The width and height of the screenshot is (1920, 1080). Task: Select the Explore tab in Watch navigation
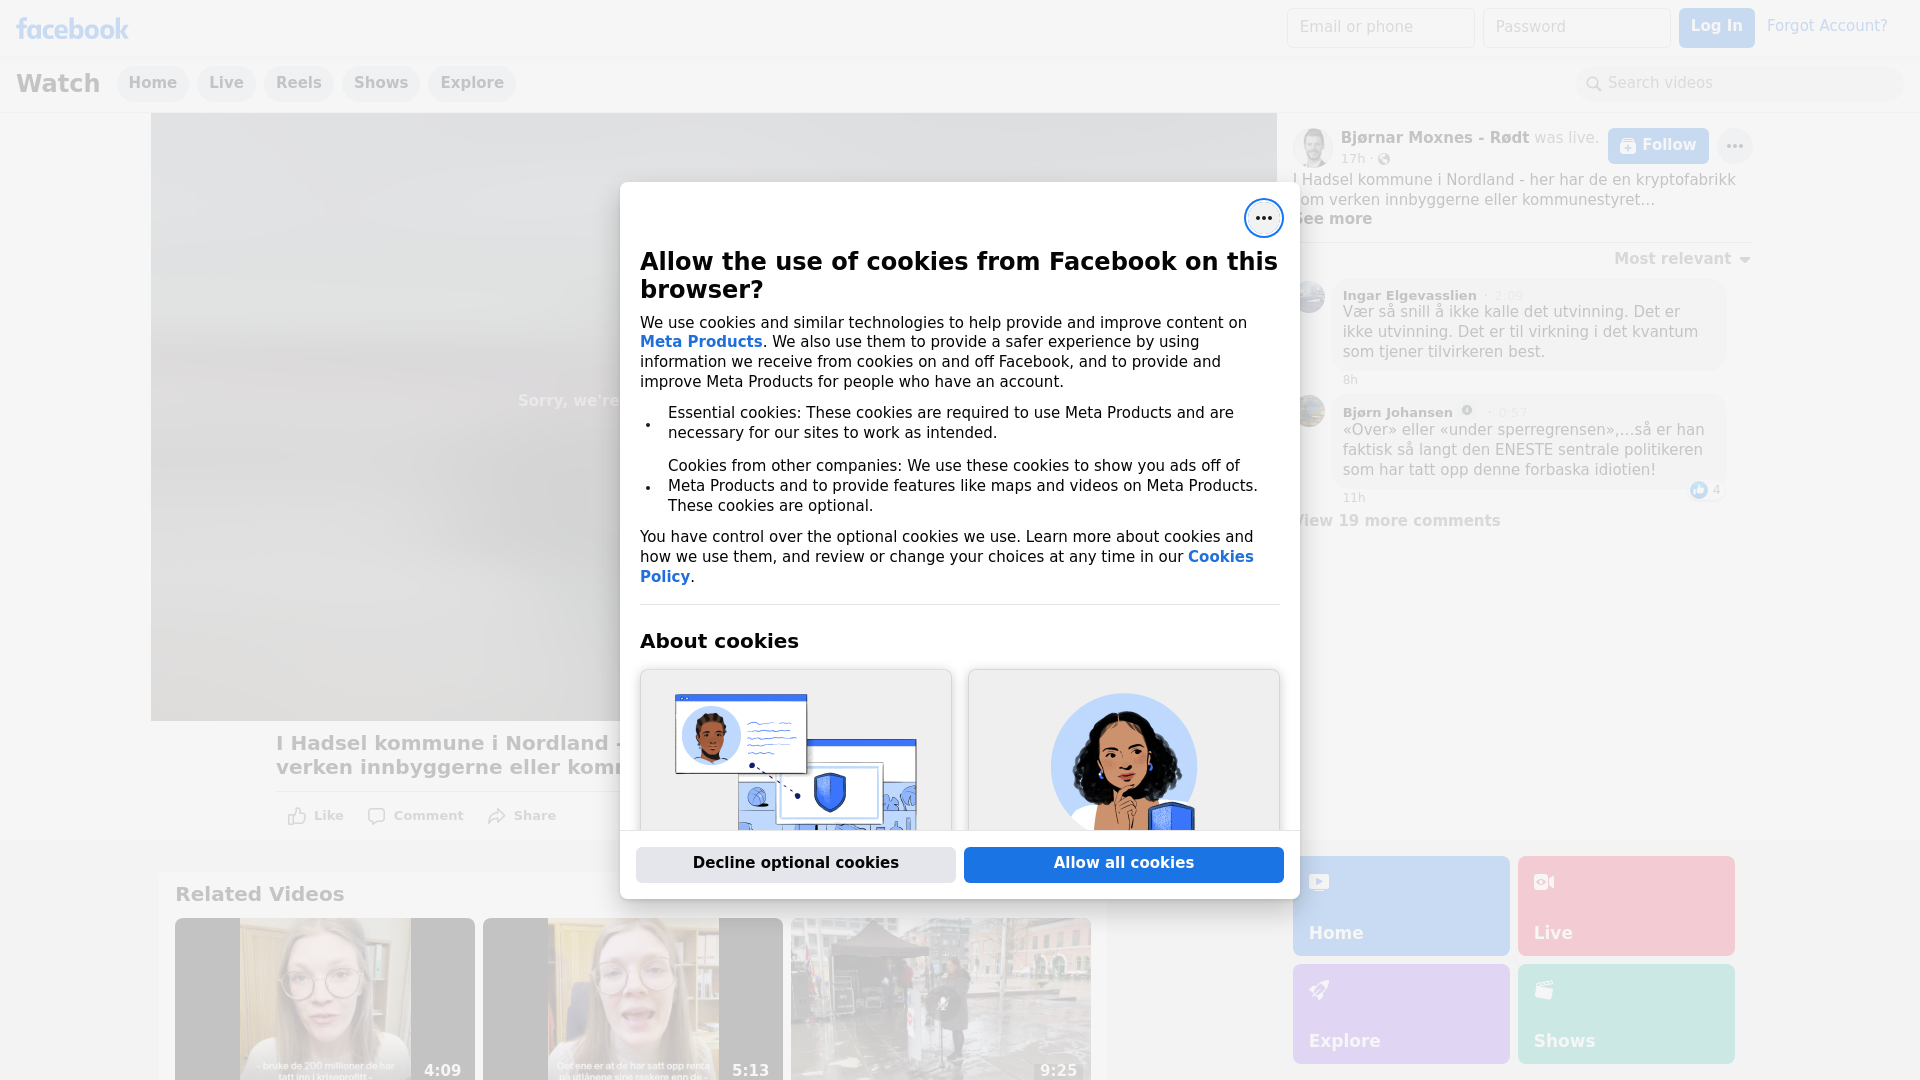coord(472,83)
